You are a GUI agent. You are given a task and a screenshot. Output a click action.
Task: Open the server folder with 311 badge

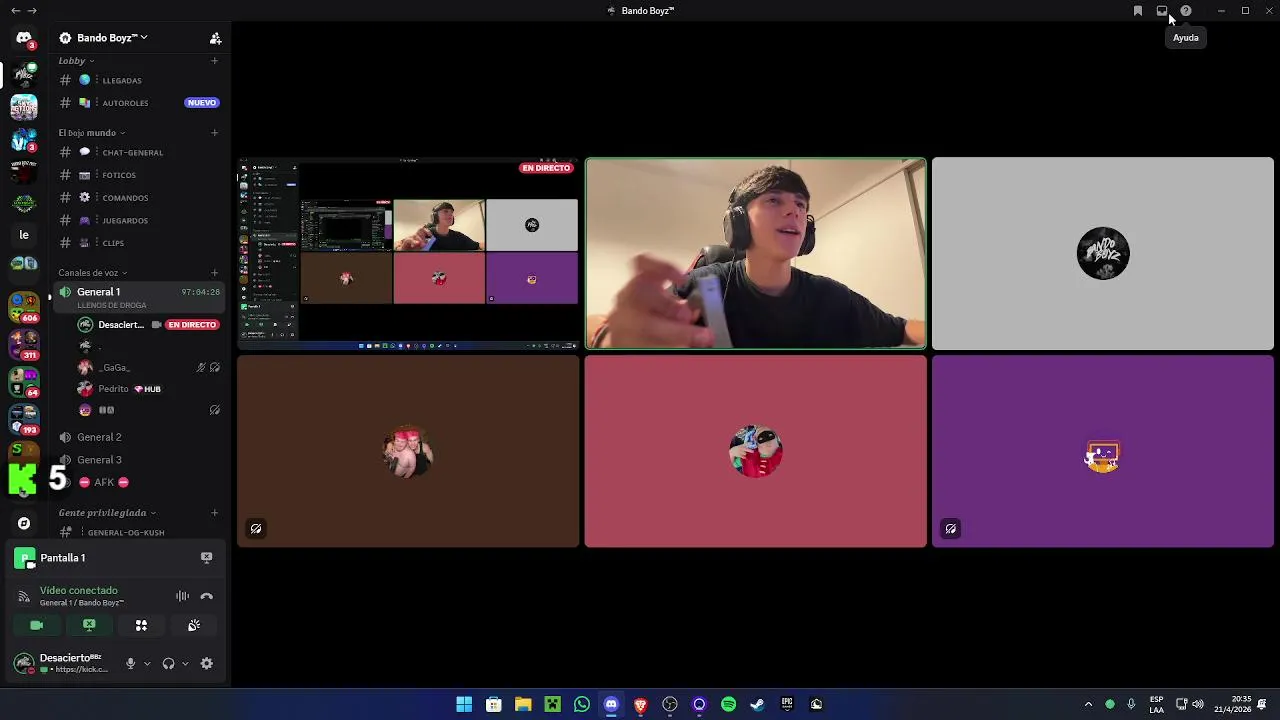click(x=24, y=345)
